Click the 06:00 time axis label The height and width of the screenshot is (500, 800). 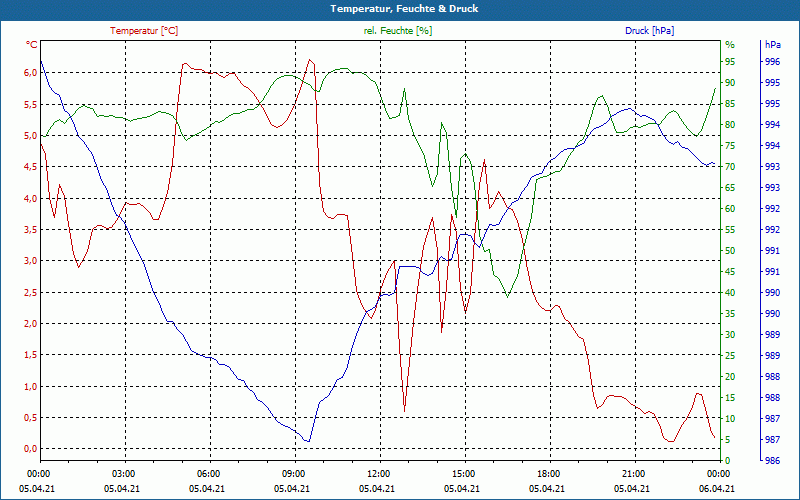coord(208,473)
